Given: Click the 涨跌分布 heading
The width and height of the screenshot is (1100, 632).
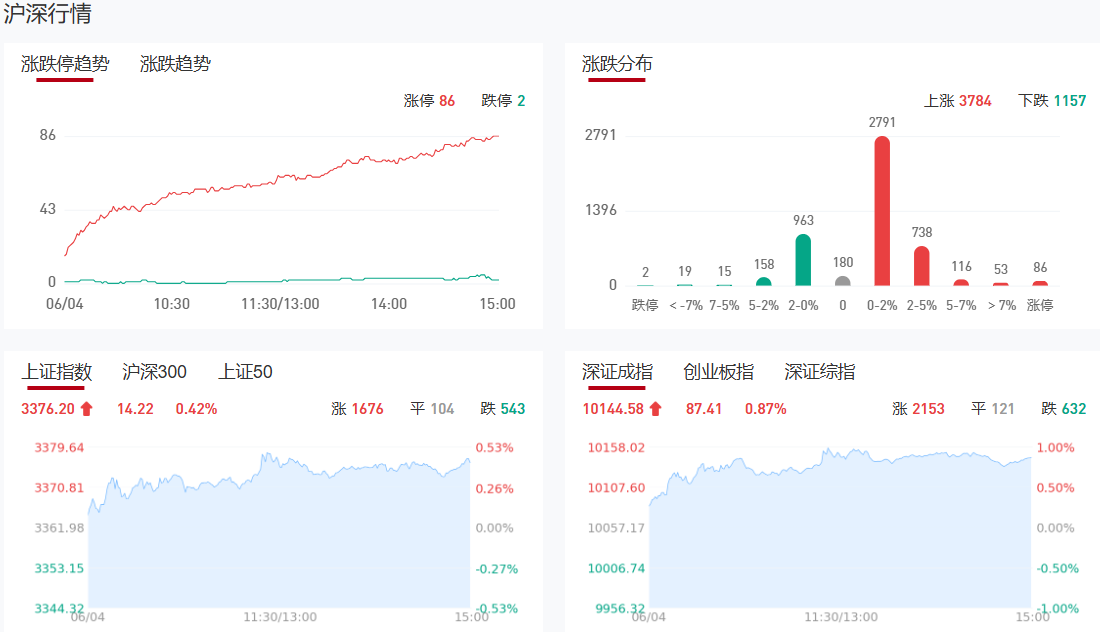Looking at the screenshot, I should point(617,64).
